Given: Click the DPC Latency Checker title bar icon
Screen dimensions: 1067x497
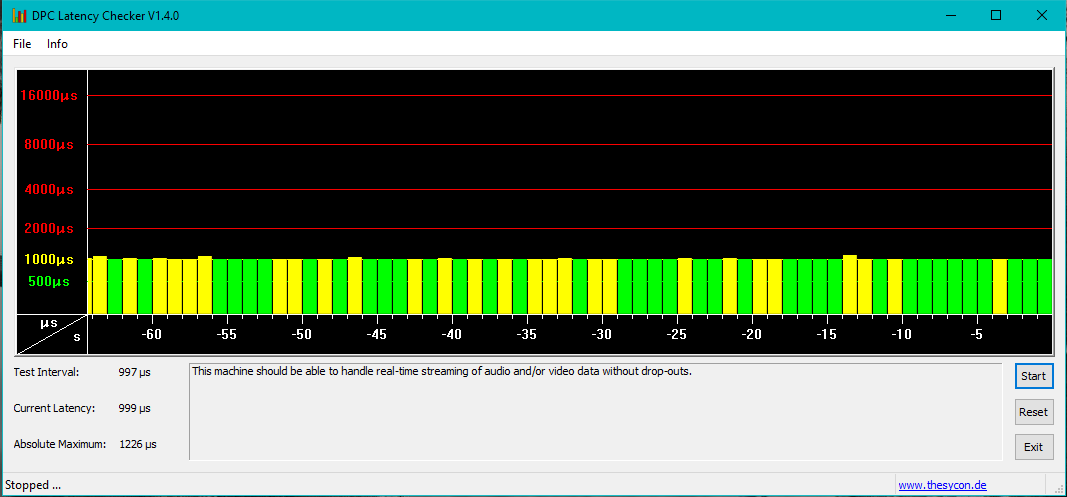Looking at the screenshot, I should click(19, 15).
